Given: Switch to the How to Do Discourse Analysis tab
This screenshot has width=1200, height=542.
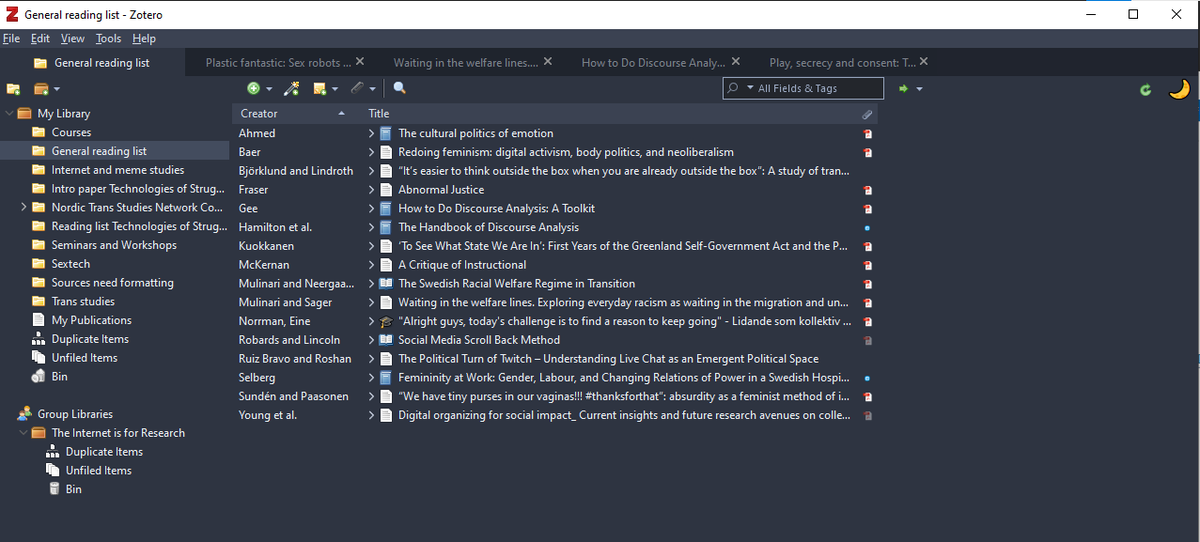Looking at the screenshot, I should tap(653, 62).
